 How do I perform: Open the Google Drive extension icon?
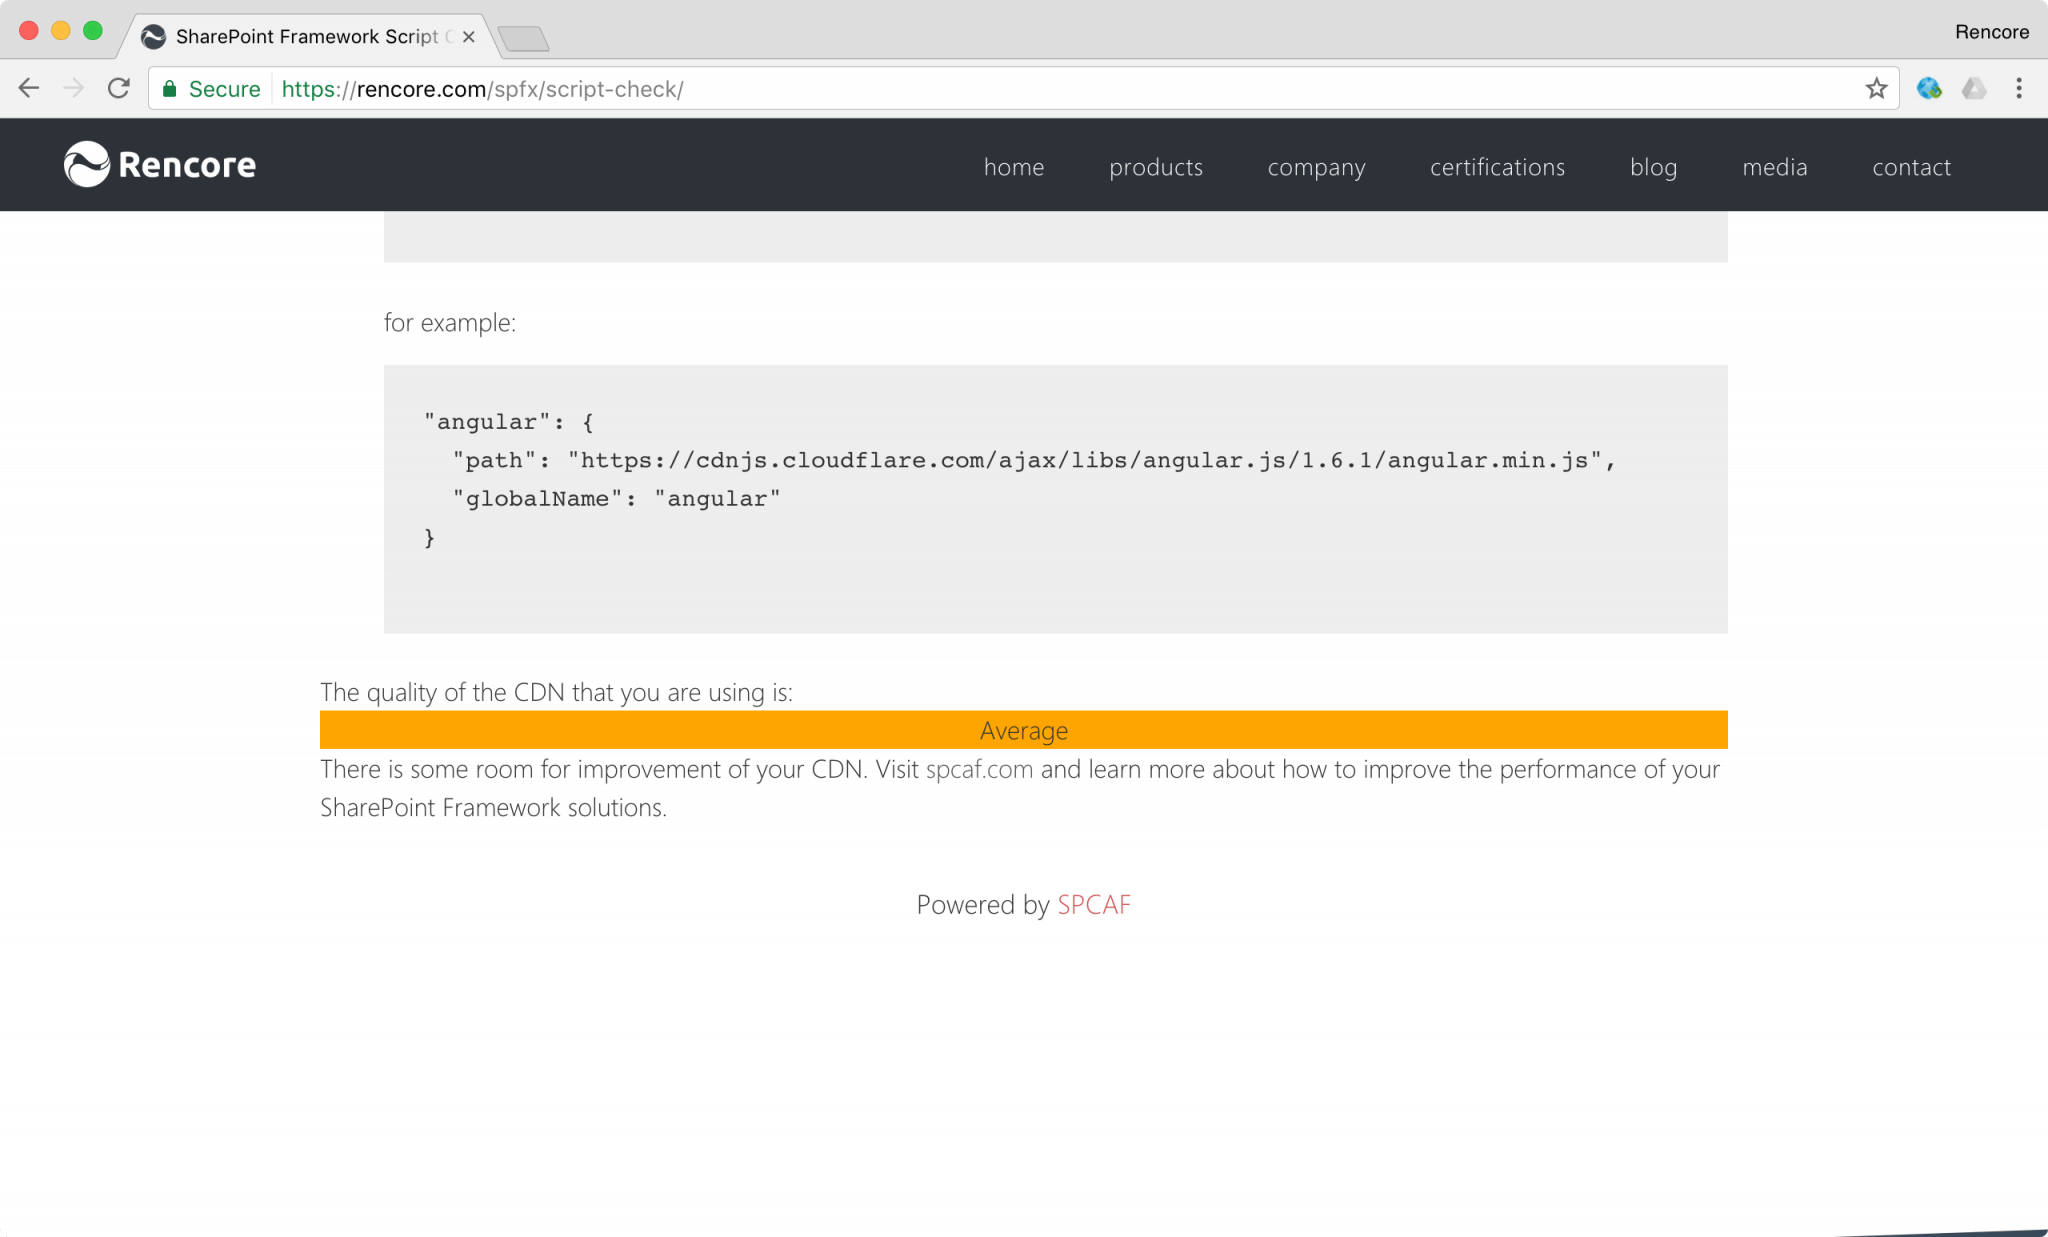(x=1974, y=89)
